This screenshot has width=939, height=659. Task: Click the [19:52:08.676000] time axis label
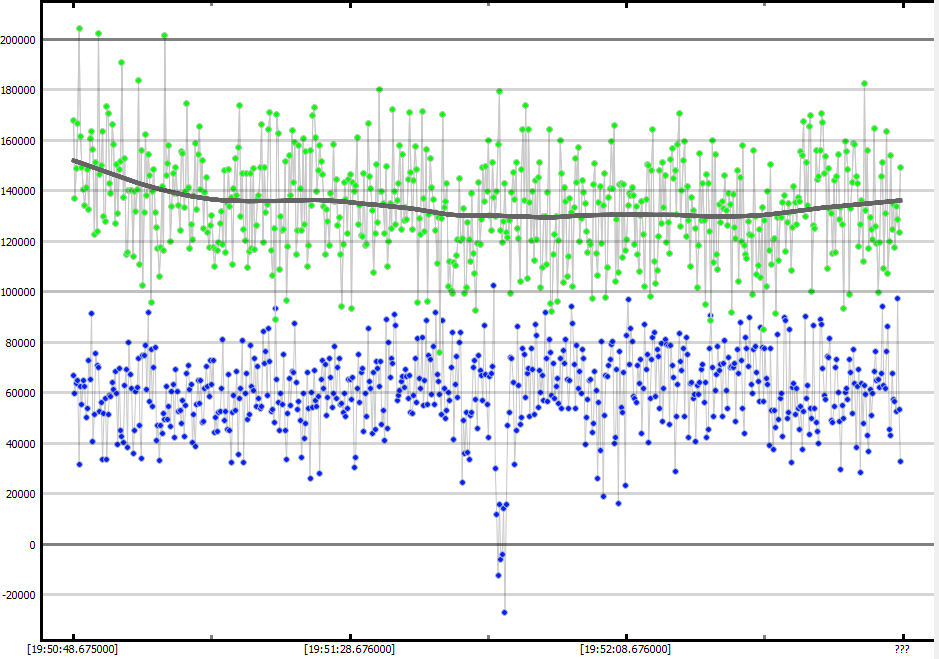[x=625, y=649]
